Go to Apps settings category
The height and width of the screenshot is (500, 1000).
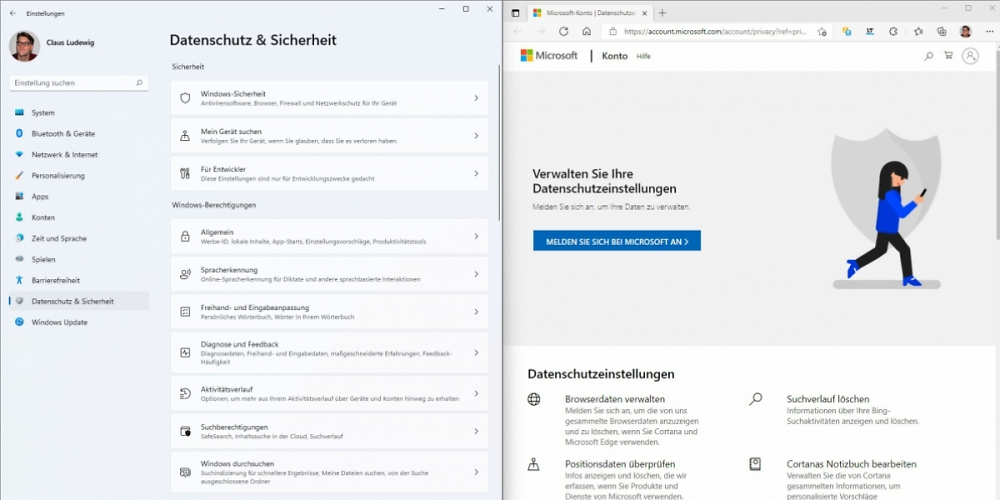coord(79,196)
